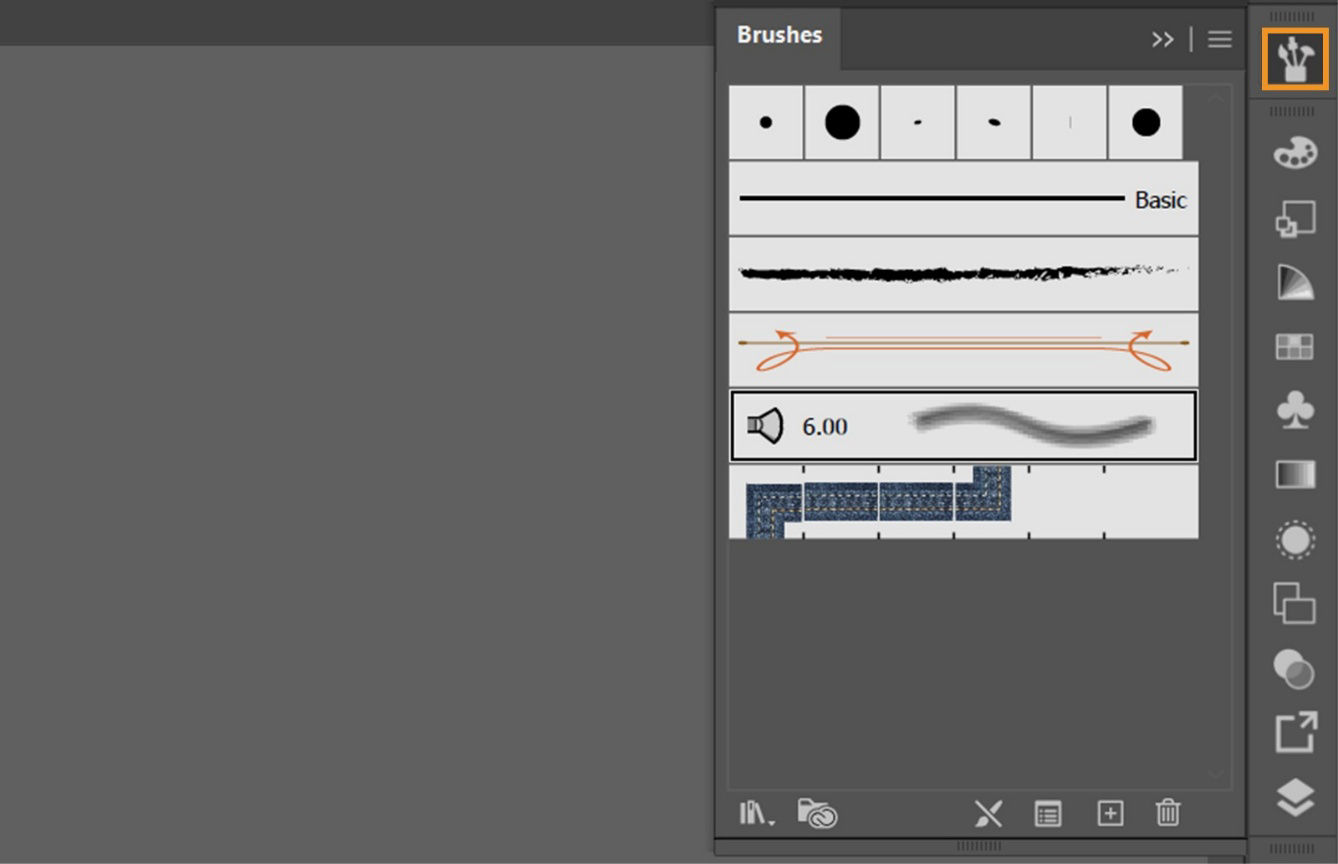This screenshot has width=1338, height=864.
Task: Open the Swatches panel
Action: pos(1294,345)
